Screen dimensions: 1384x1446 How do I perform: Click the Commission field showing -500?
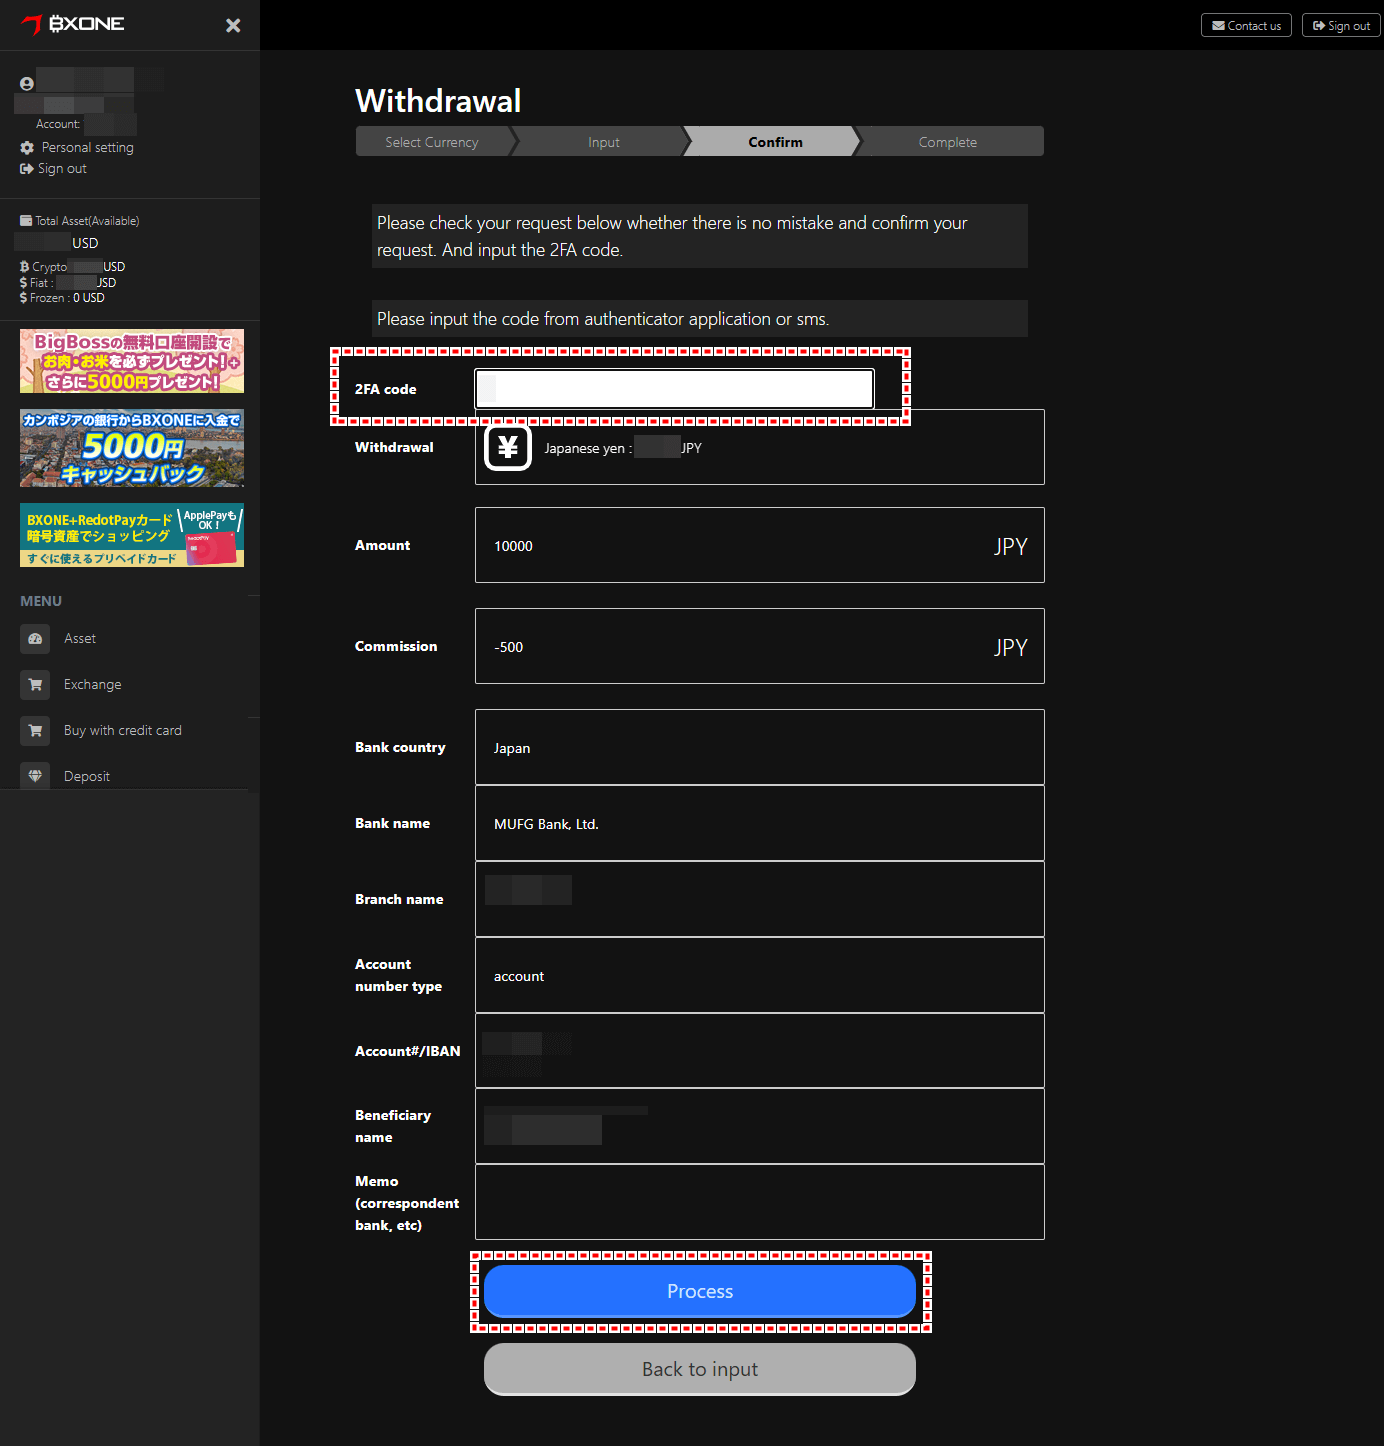760,646
